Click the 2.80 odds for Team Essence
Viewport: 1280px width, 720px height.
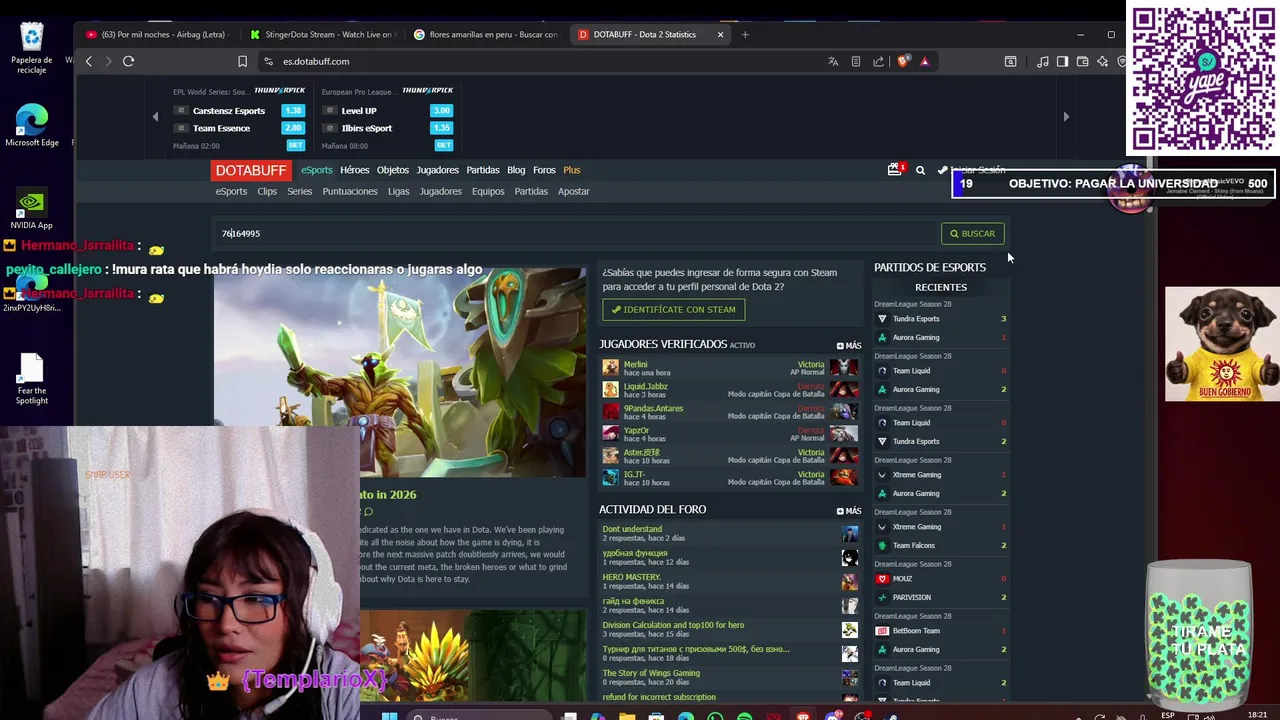coord(293,128)
